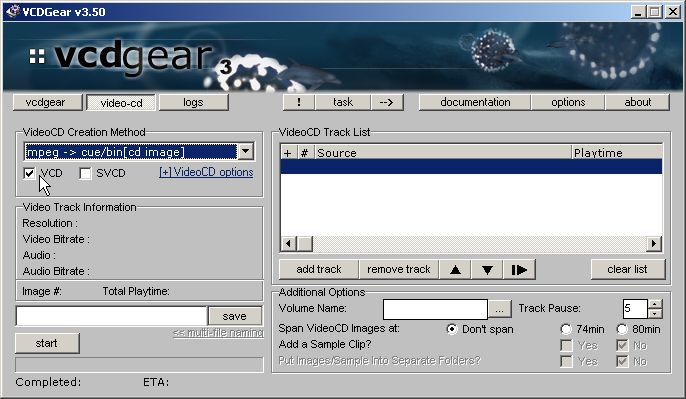Click the output filename field beside save
Screen dimensions: 686x399
pyautogui.click(x=112, y=316)
